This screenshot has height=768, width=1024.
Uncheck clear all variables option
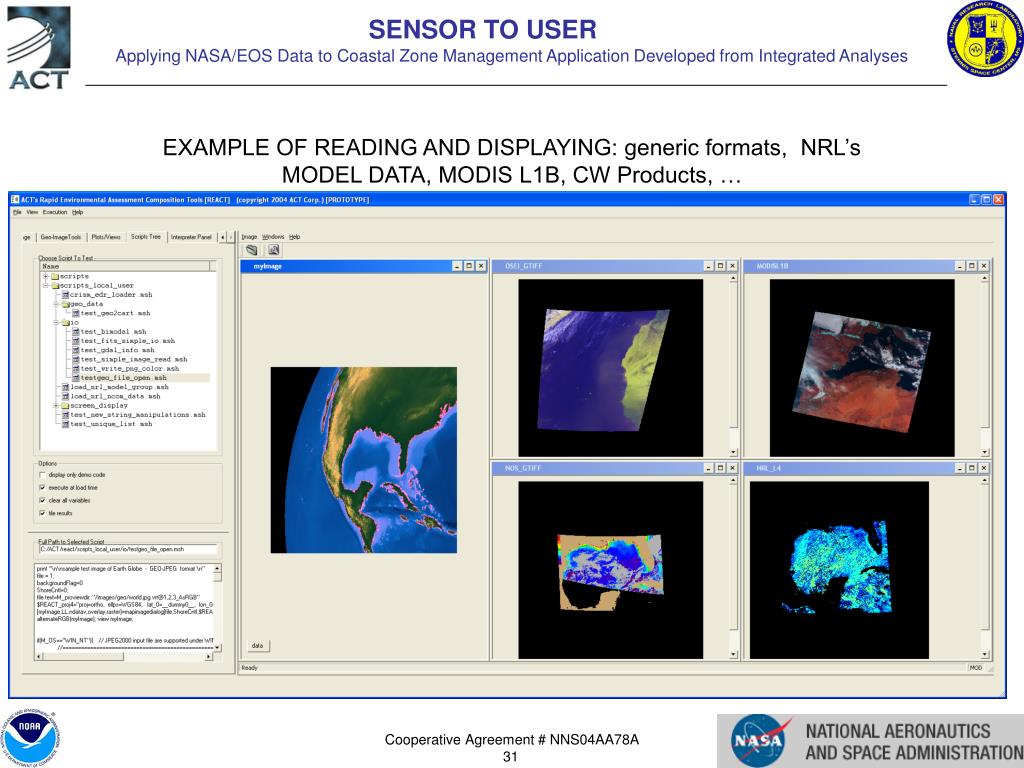click(x=42, y=500)
